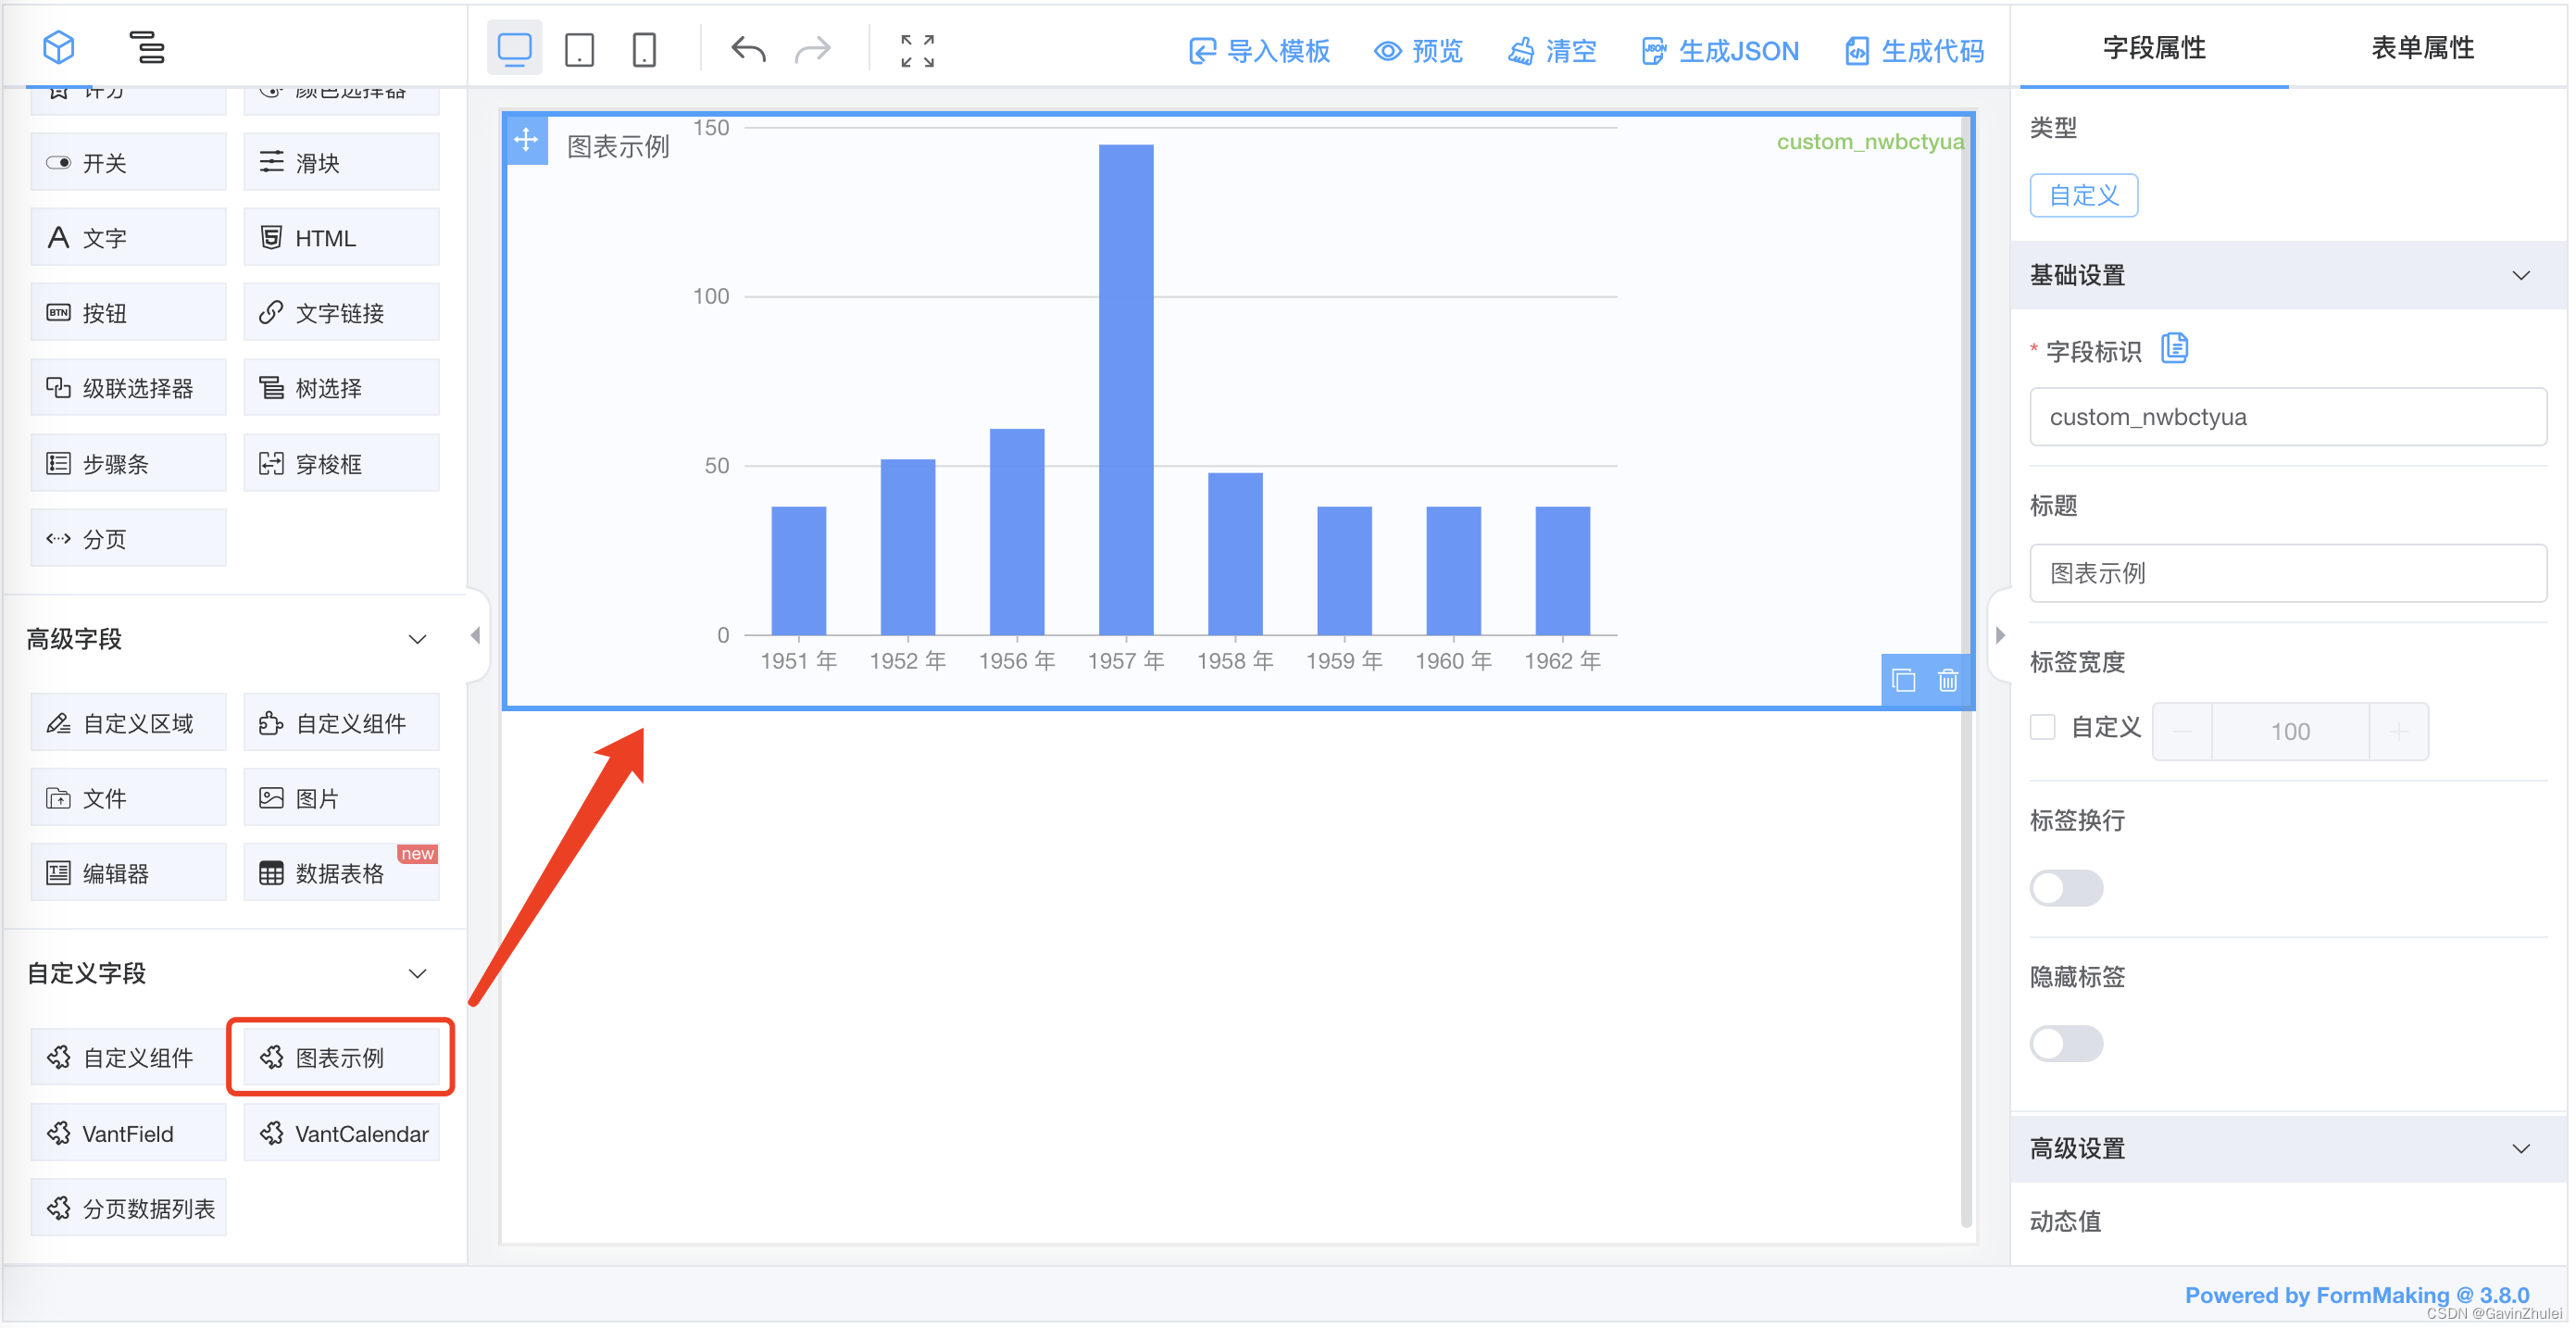
Task: Open the component library cube tab
Action: 59,47
